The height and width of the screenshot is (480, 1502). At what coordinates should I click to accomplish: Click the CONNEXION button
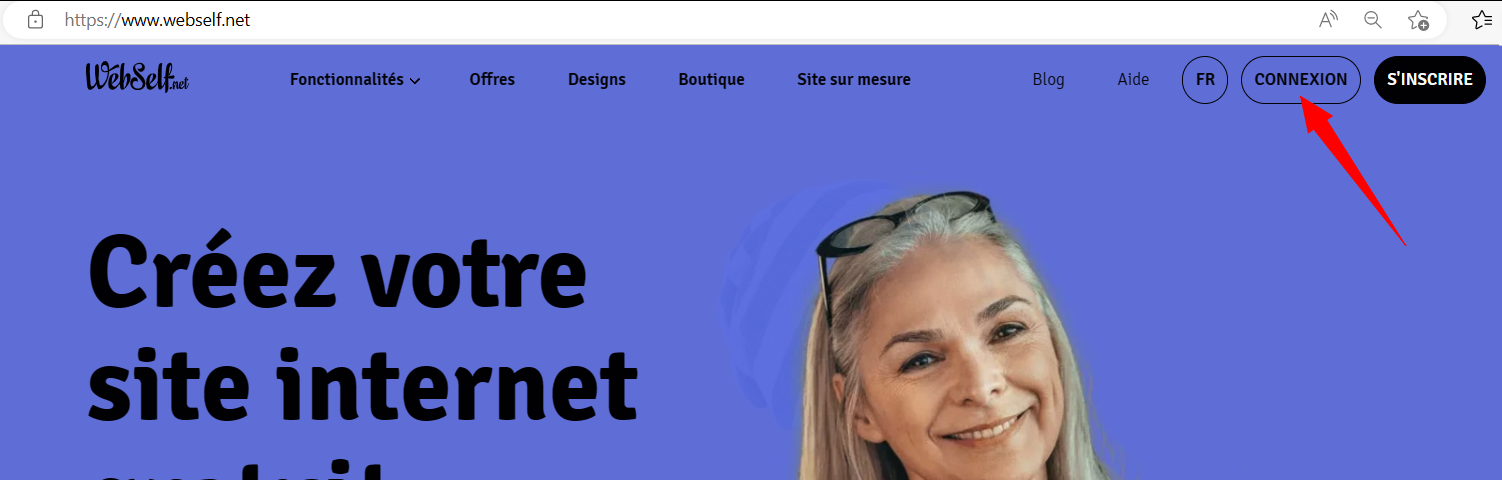click(1301, 80)
